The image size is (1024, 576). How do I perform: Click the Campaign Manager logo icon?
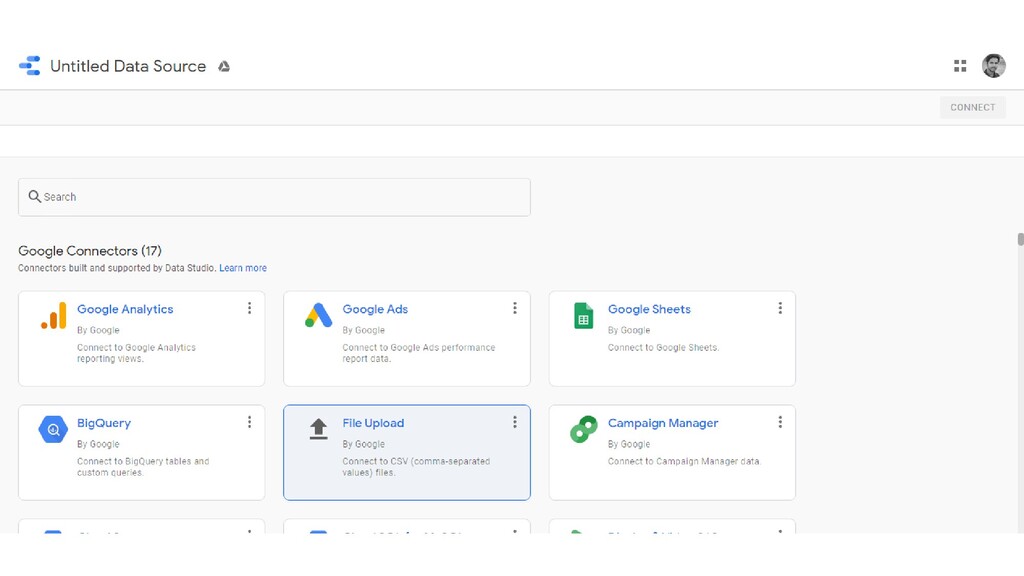(x=583, y=430)
